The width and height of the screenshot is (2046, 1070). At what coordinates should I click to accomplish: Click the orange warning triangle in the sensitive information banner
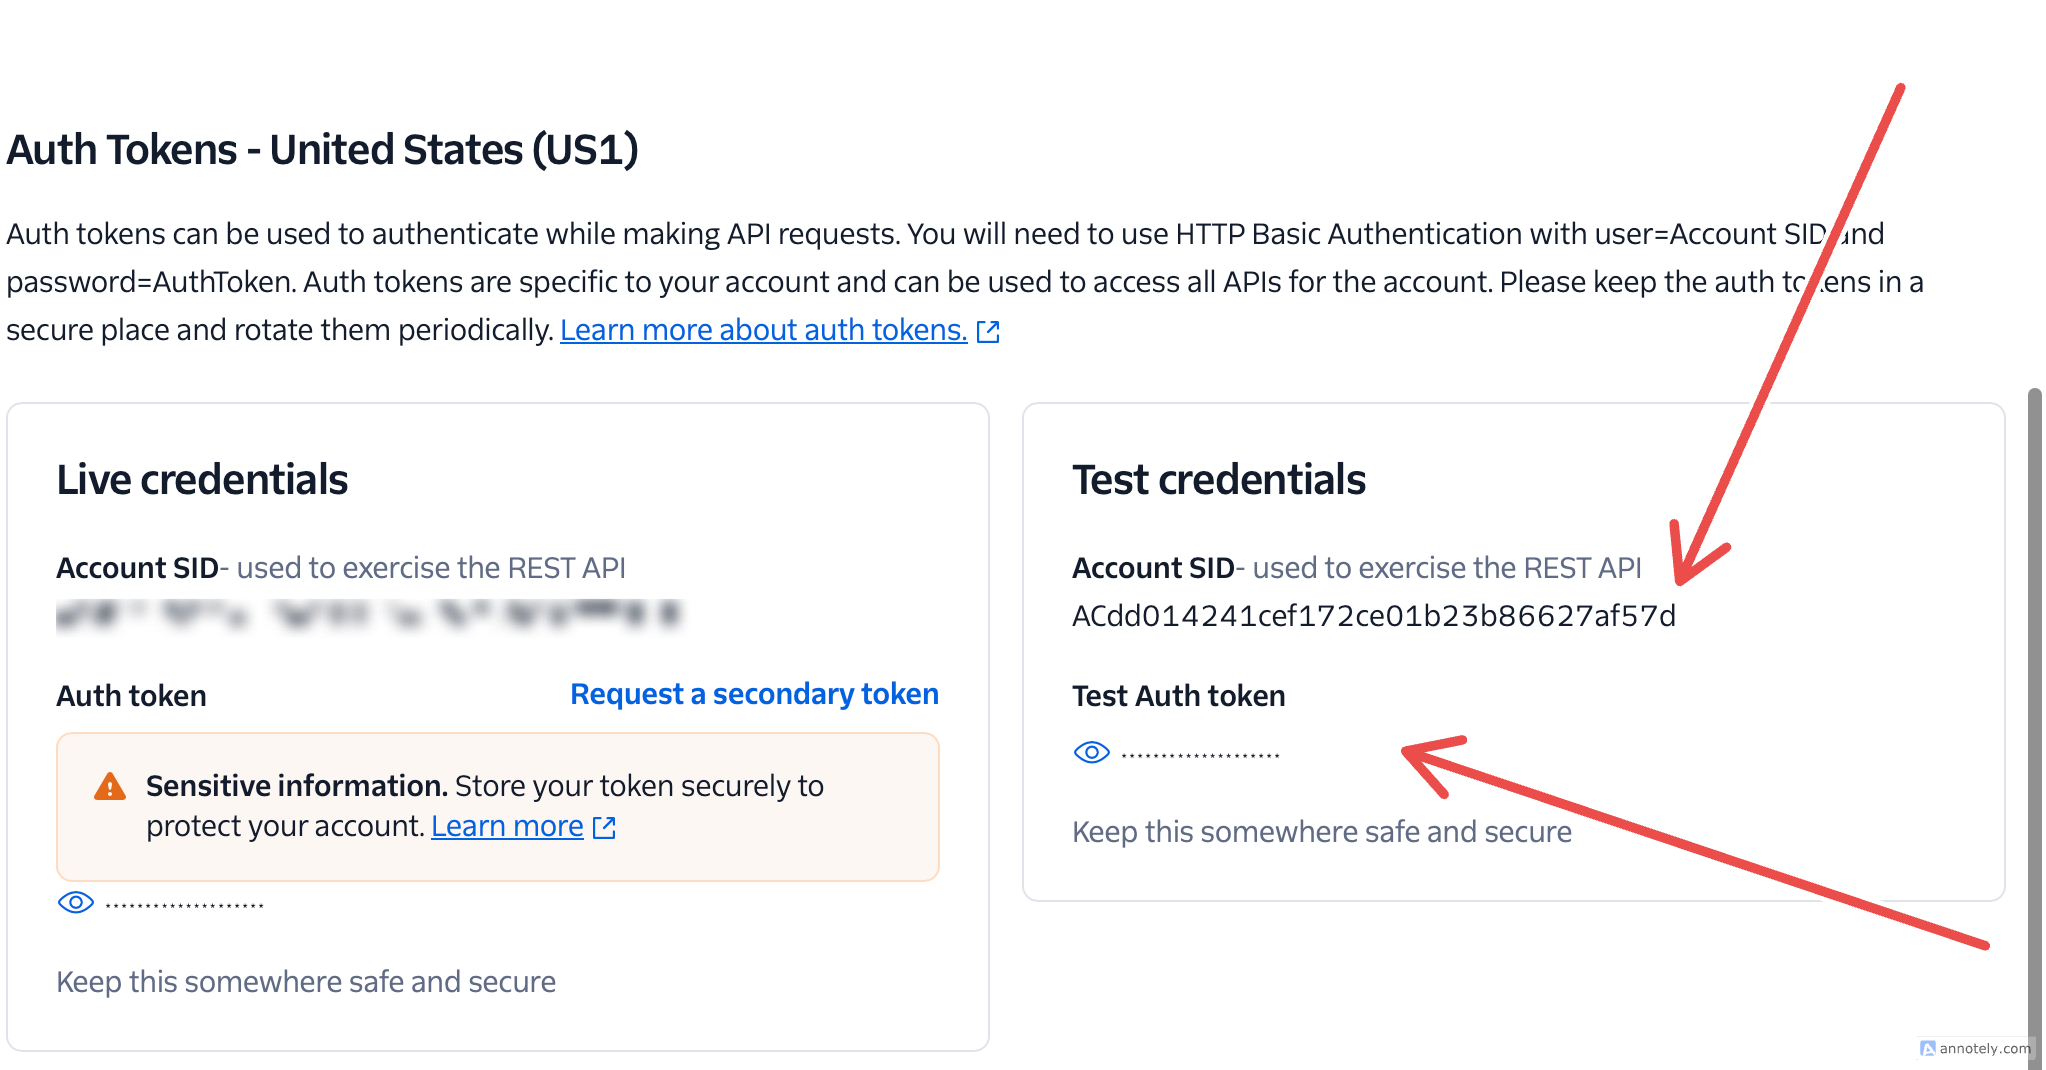[108, 786]
